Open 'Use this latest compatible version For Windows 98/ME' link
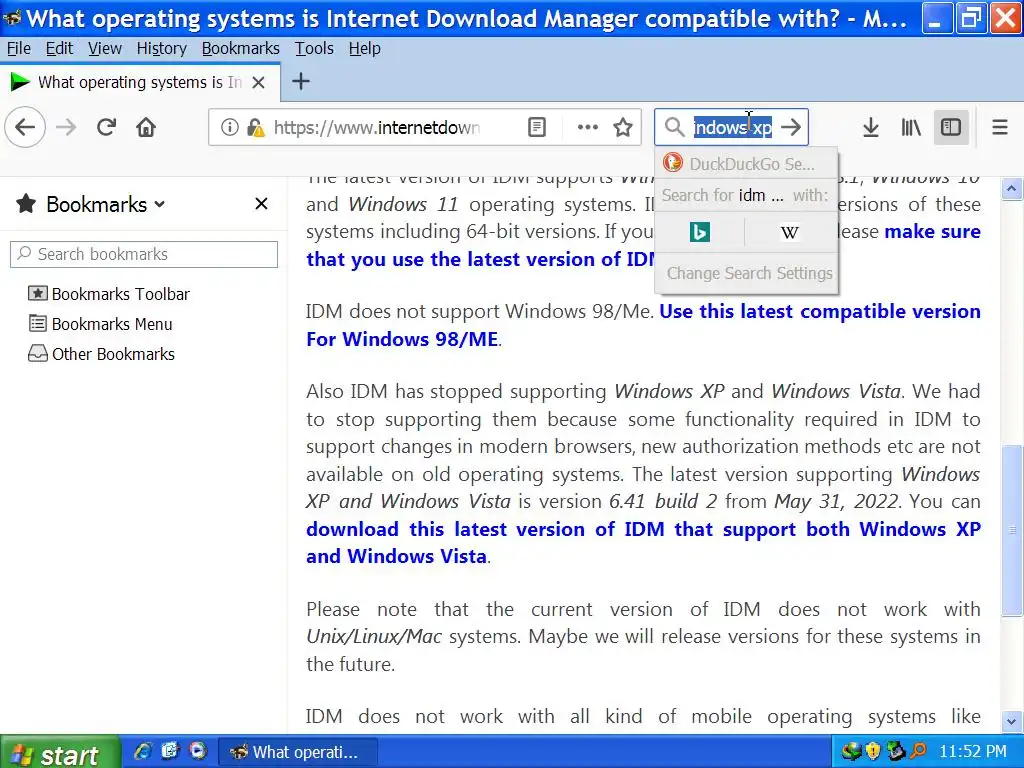 [643, 325]
